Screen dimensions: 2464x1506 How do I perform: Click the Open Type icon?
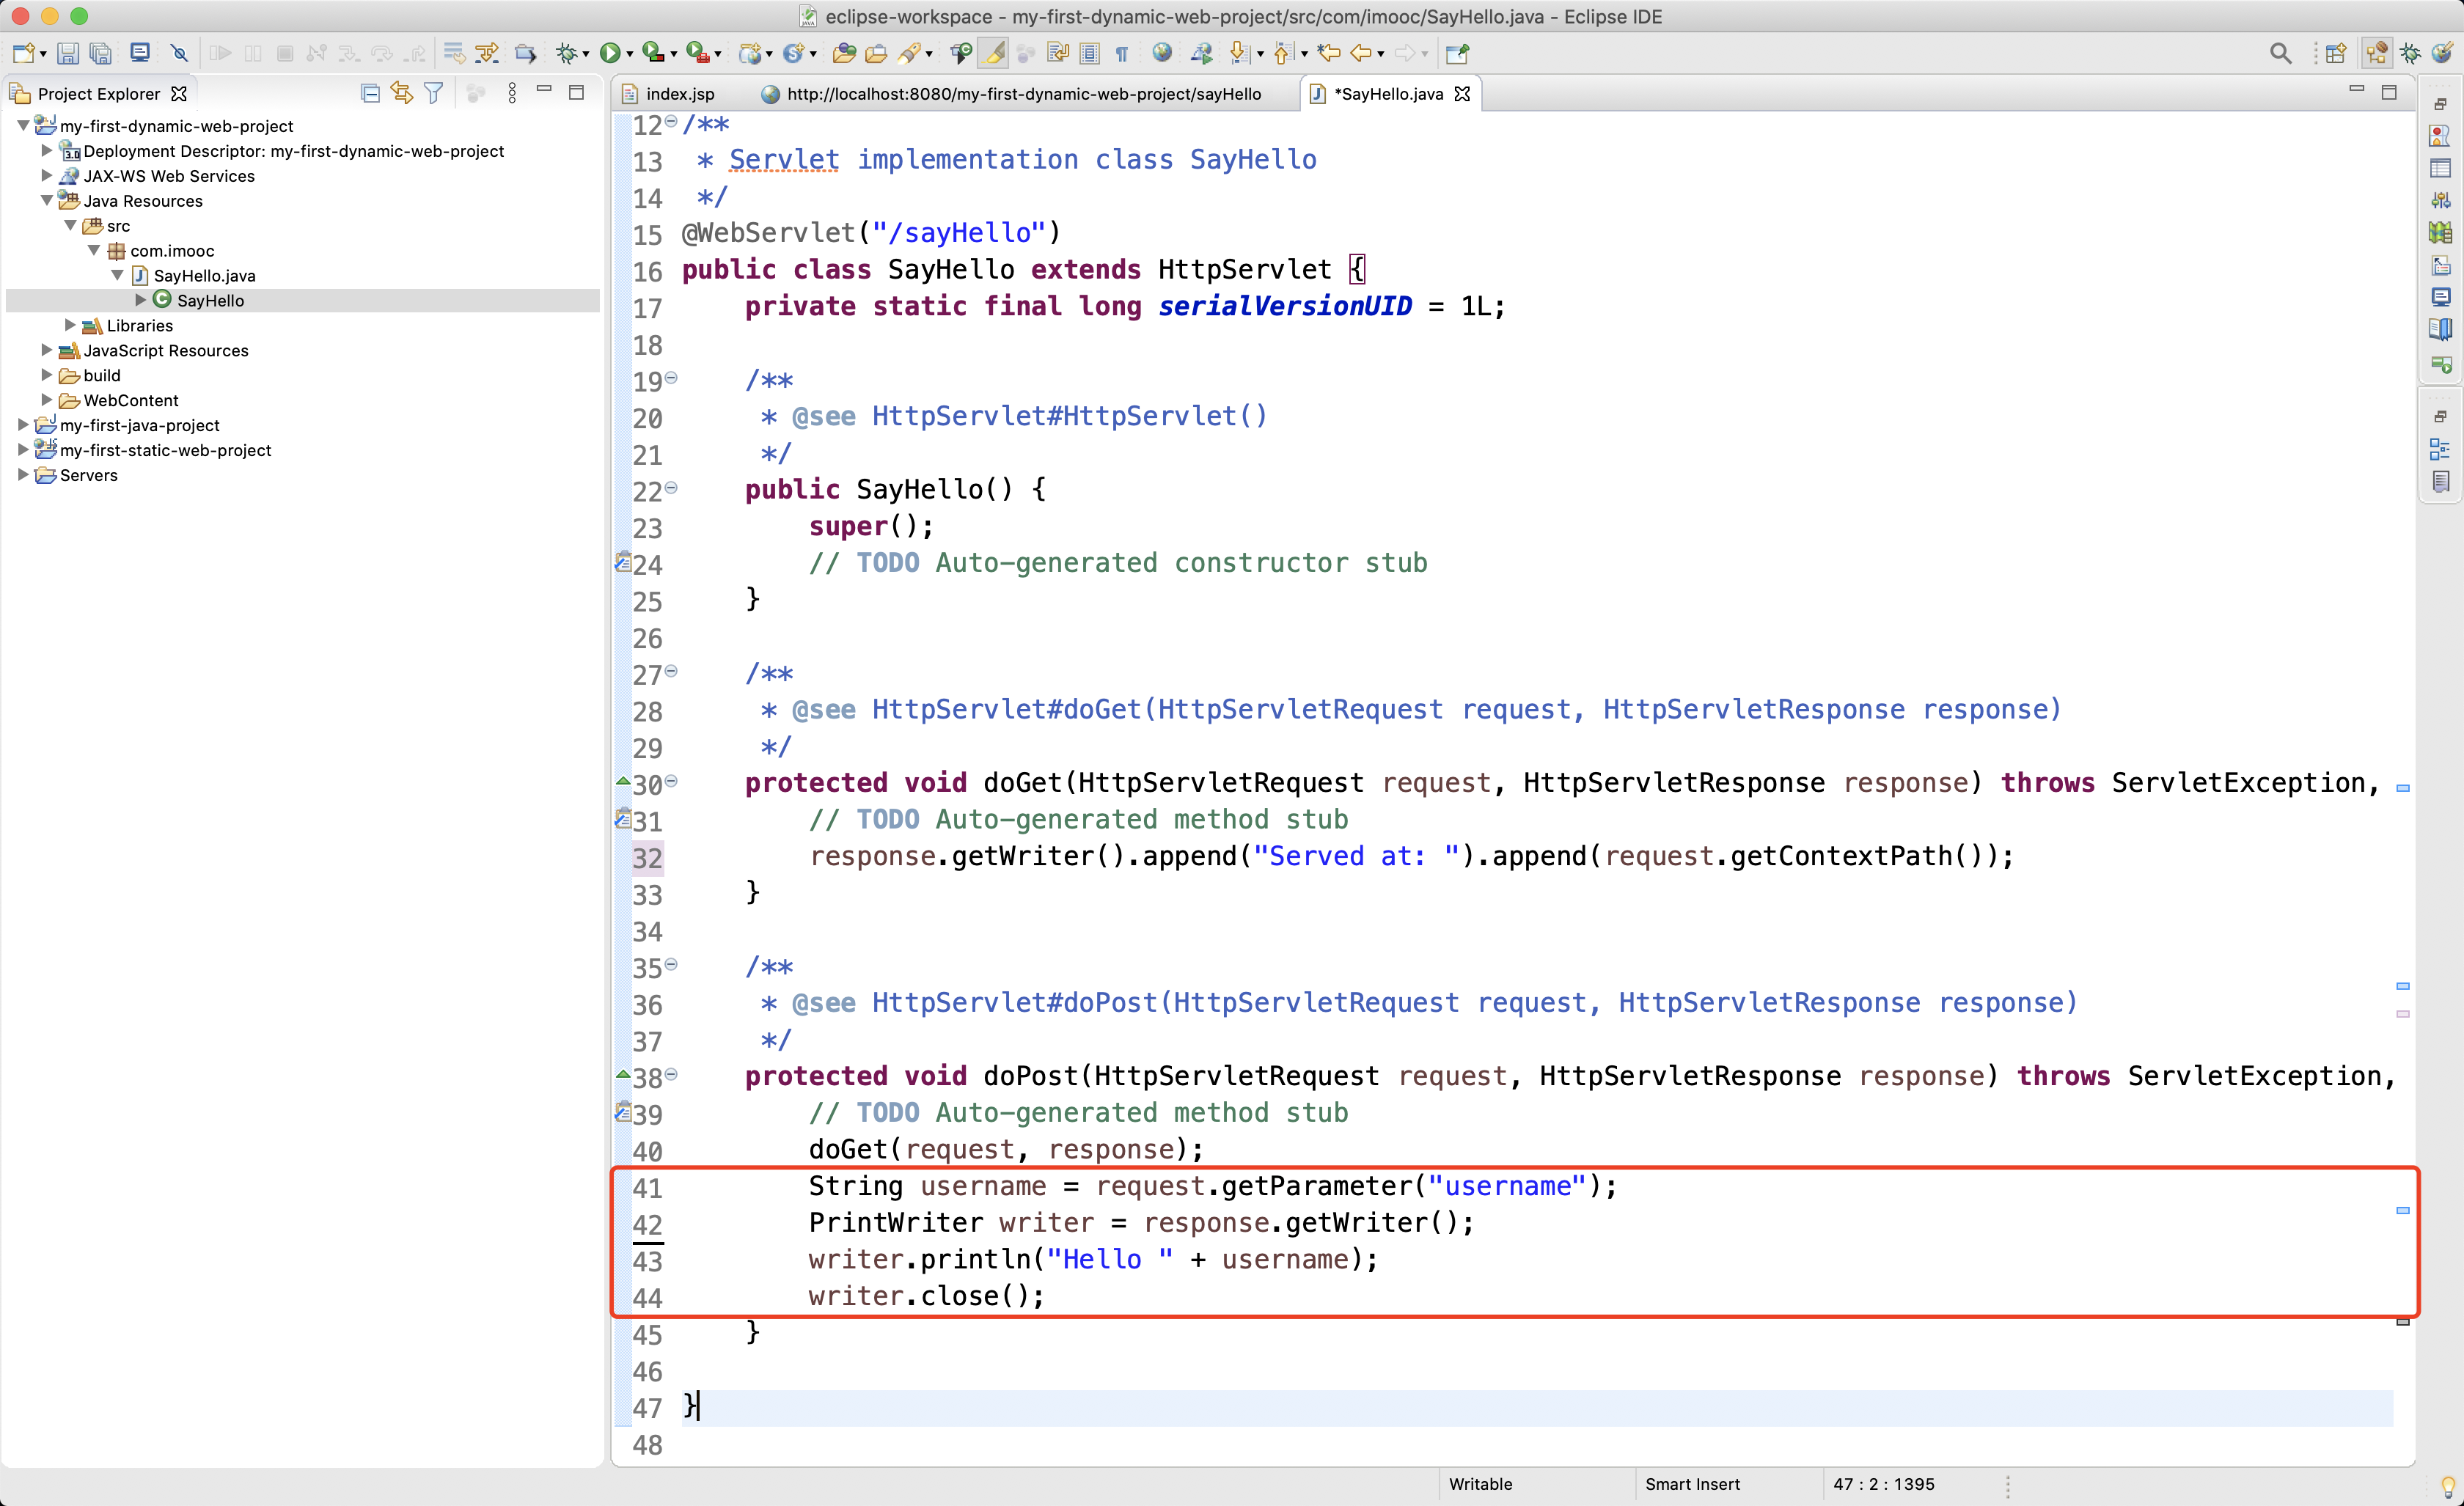(x=844, y=53)
